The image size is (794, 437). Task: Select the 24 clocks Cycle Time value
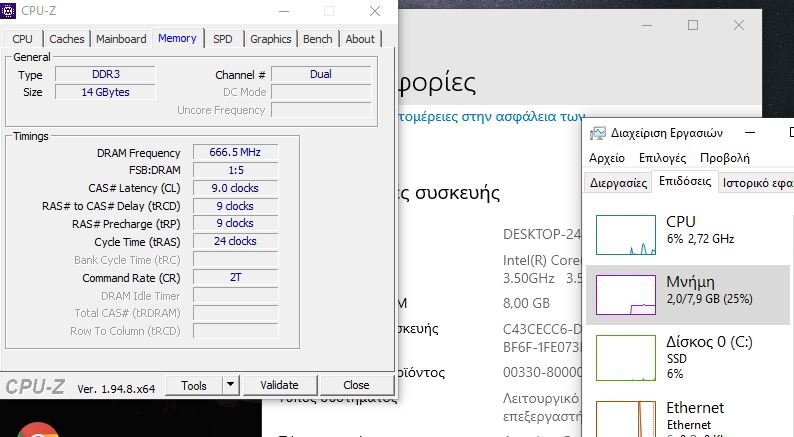[235, 242]
